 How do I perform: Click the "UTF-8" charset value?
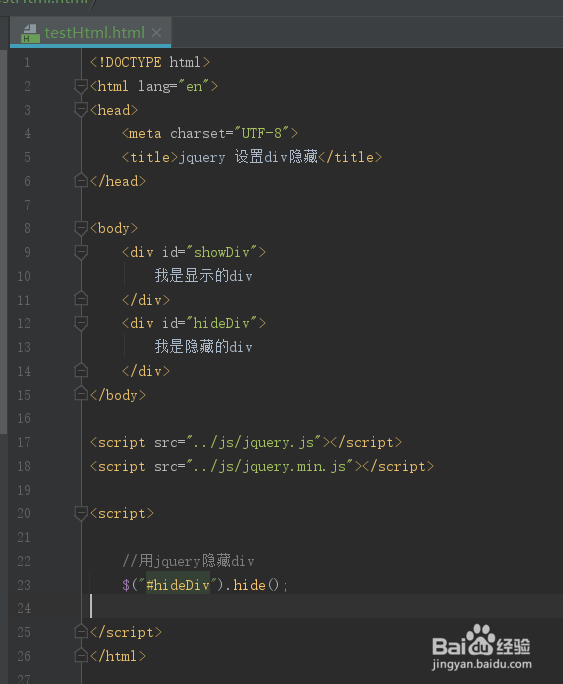tap(262, 133)
